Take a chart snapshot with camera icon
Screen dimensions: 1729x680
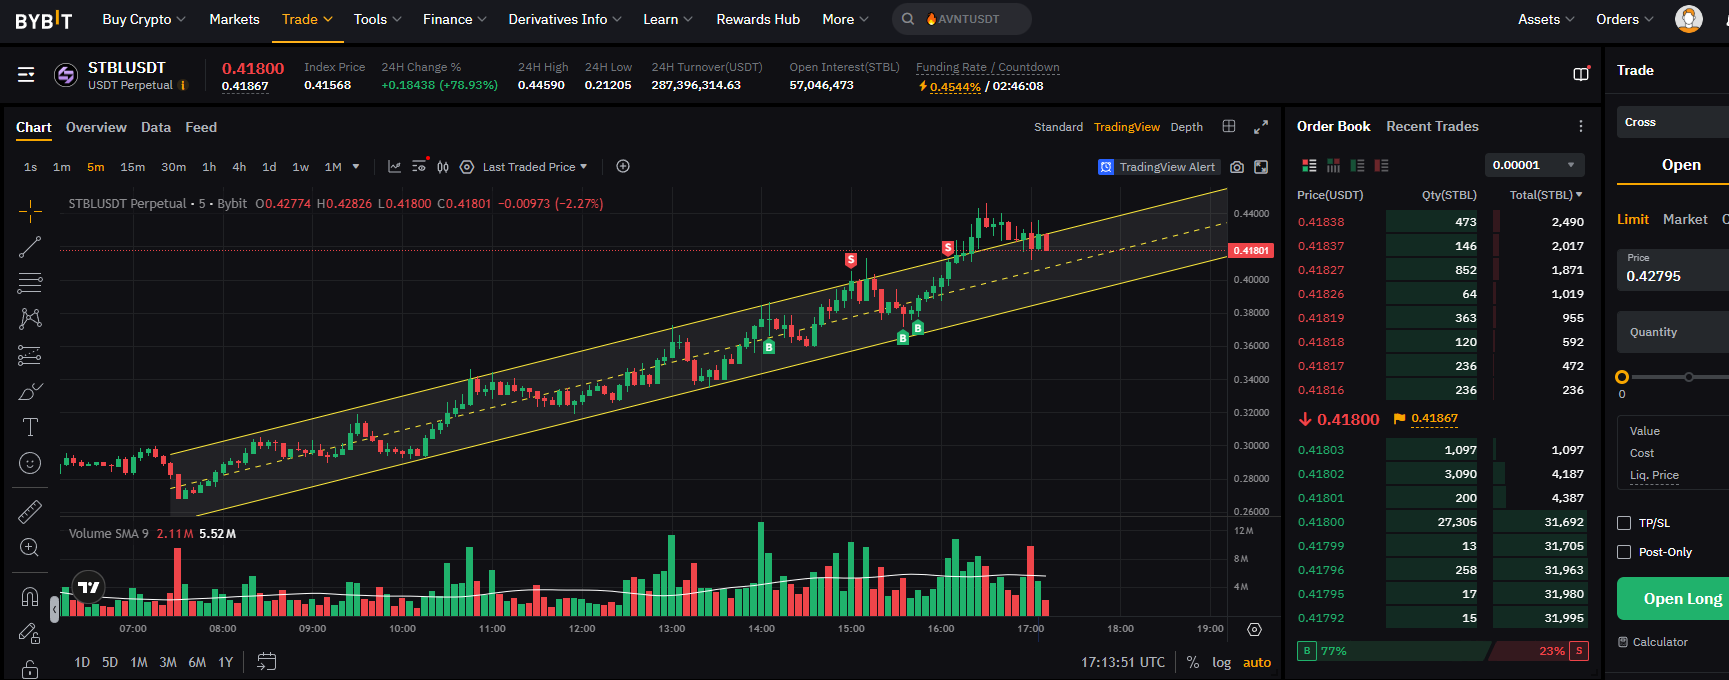pyautogui.click(x=1237, y=167)
